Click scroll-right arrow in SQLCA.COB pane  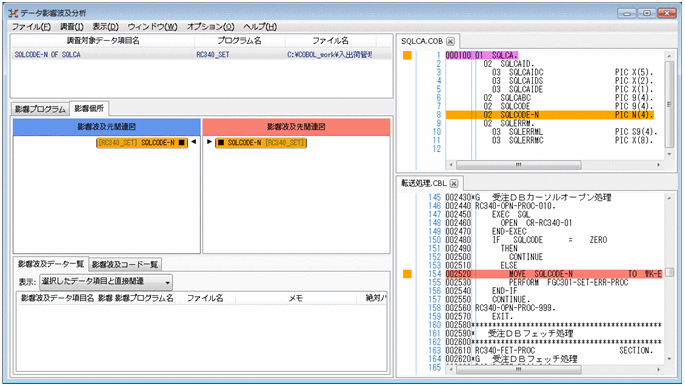tap(658, 165)
